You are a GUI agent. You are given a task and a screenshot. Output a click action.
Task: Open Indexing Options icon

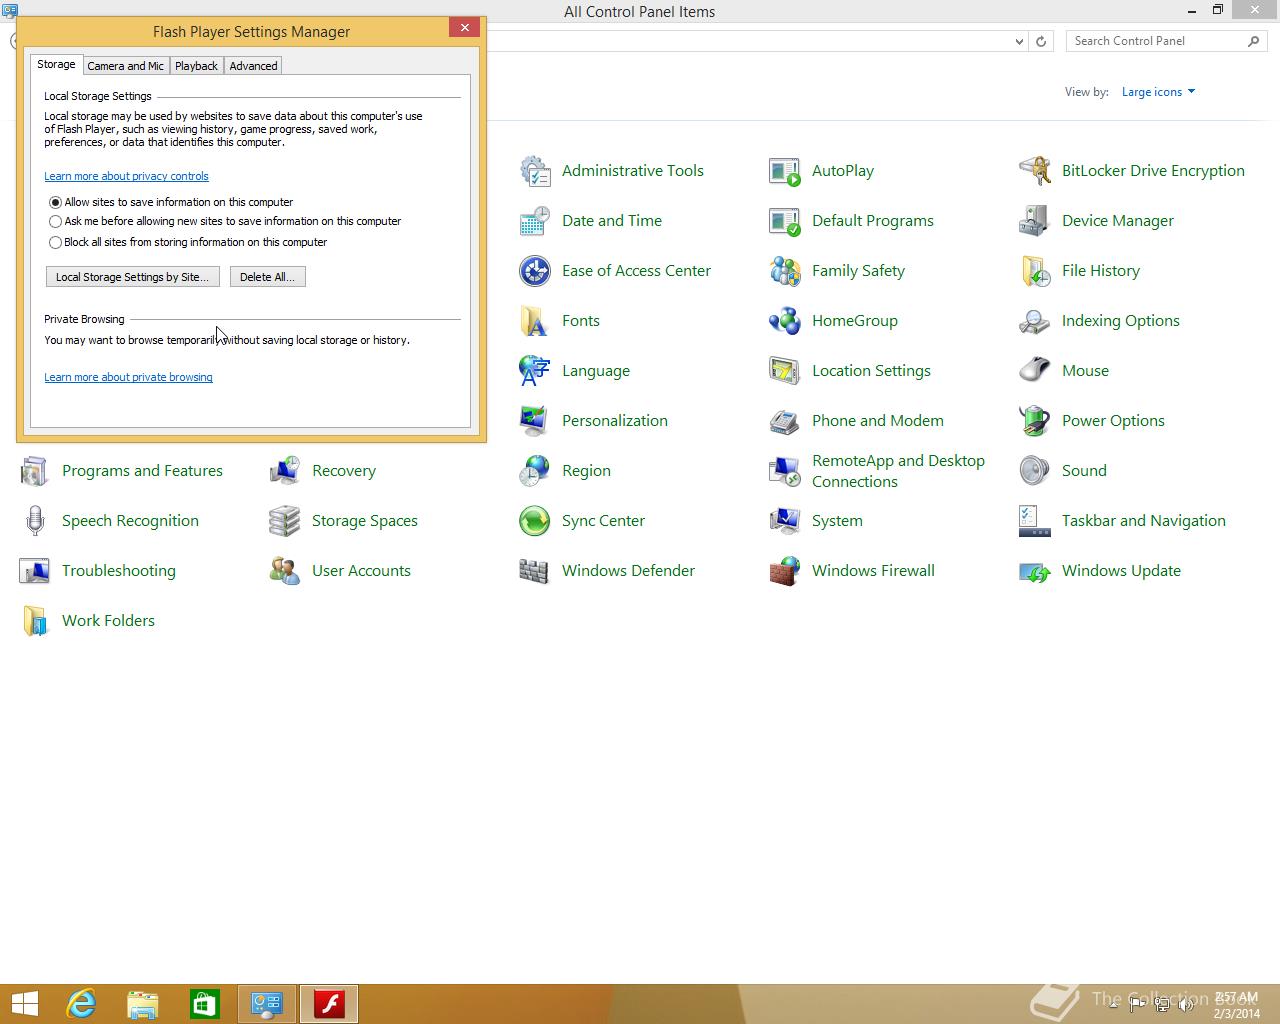point(1035,321)
